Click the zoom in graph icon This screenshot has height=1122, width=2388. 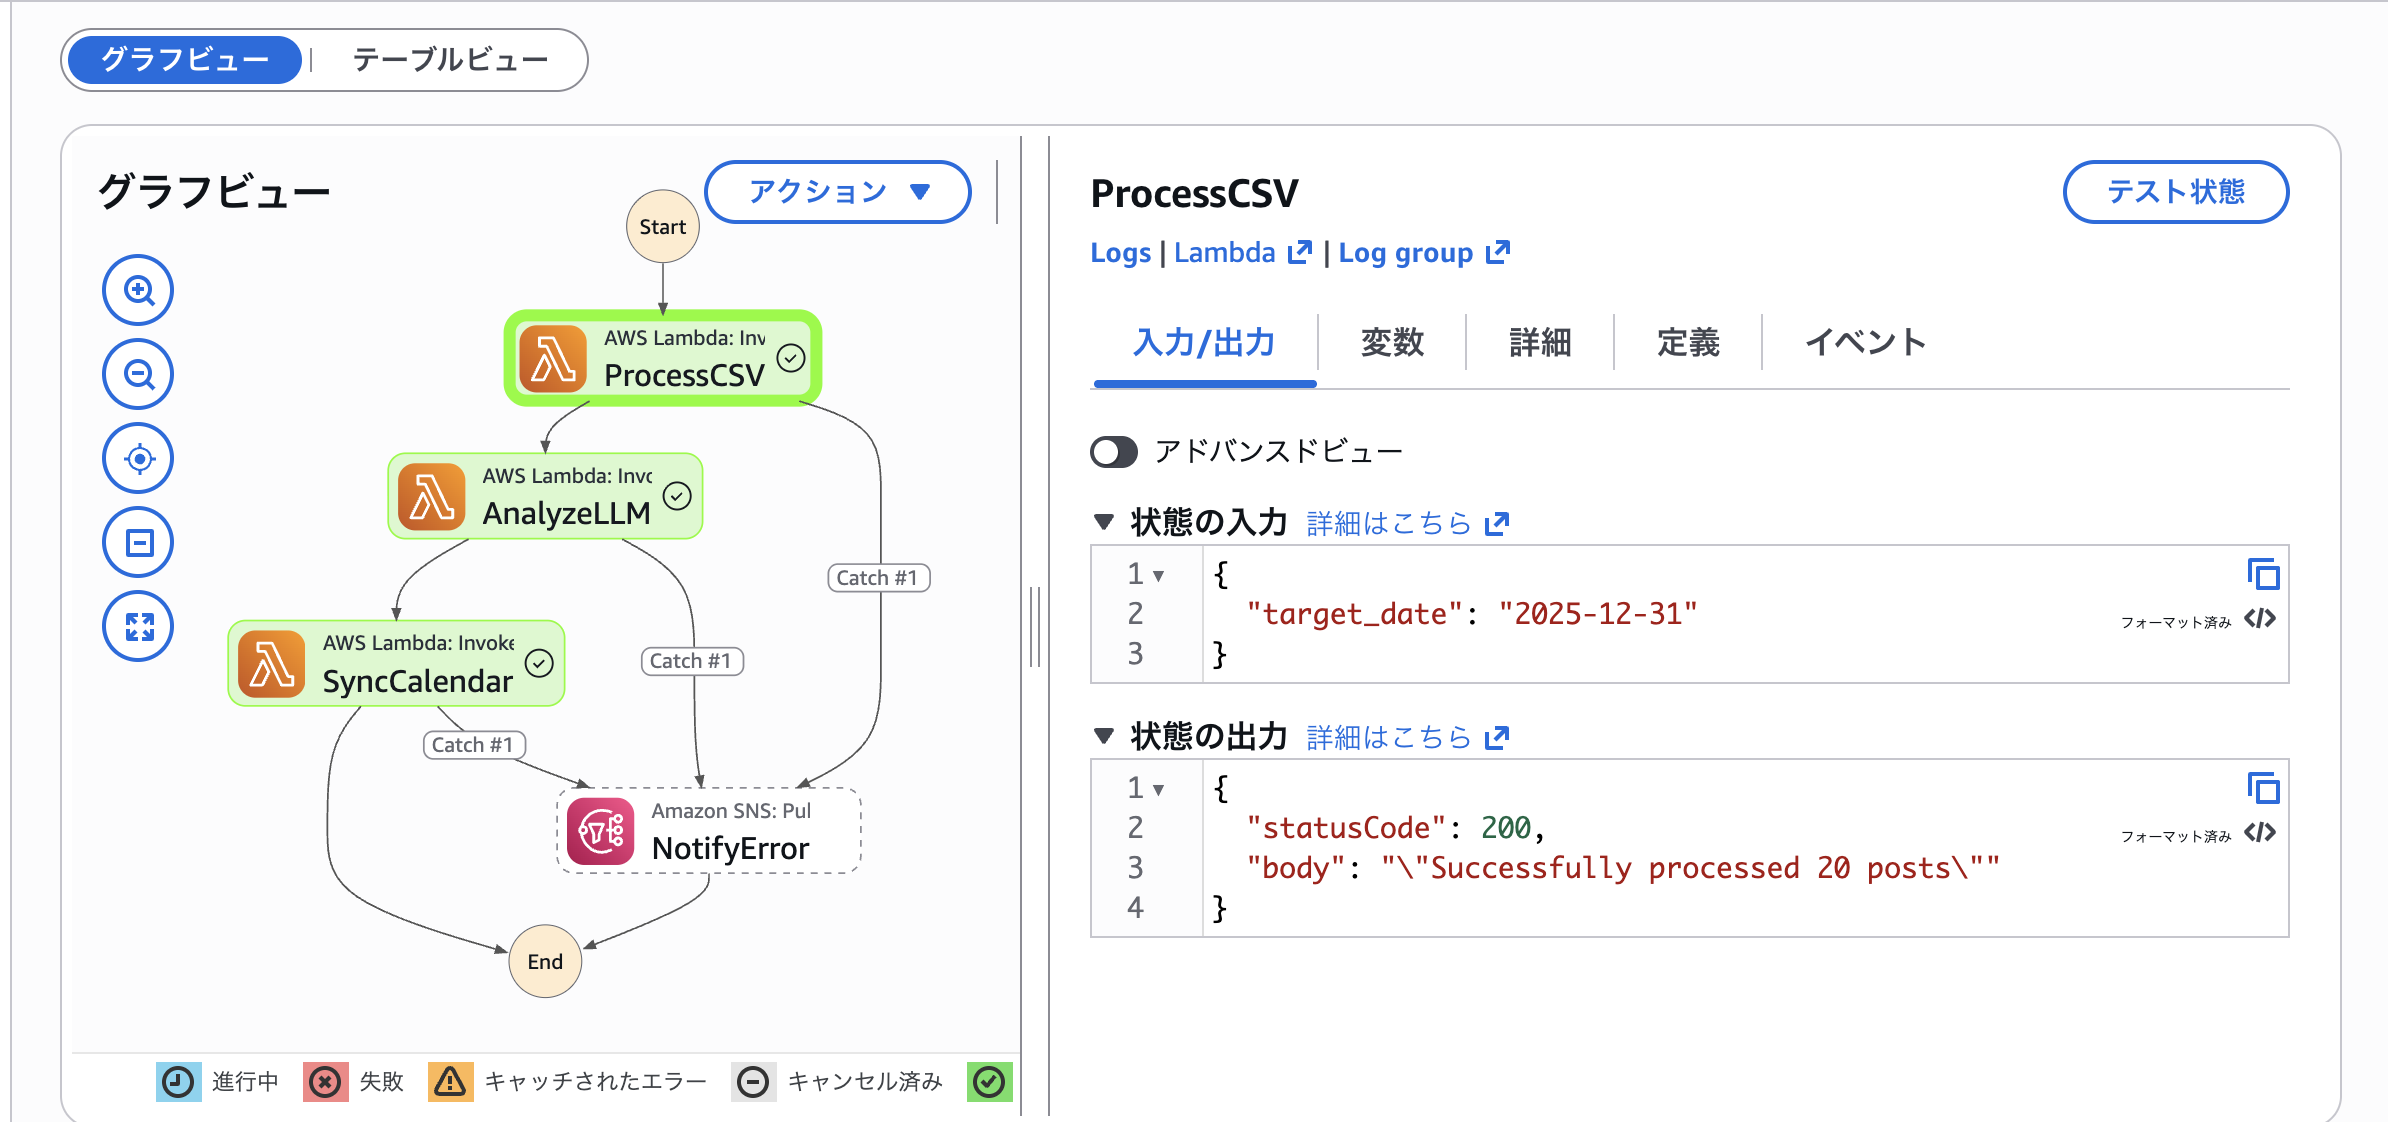tap(138, 290)
